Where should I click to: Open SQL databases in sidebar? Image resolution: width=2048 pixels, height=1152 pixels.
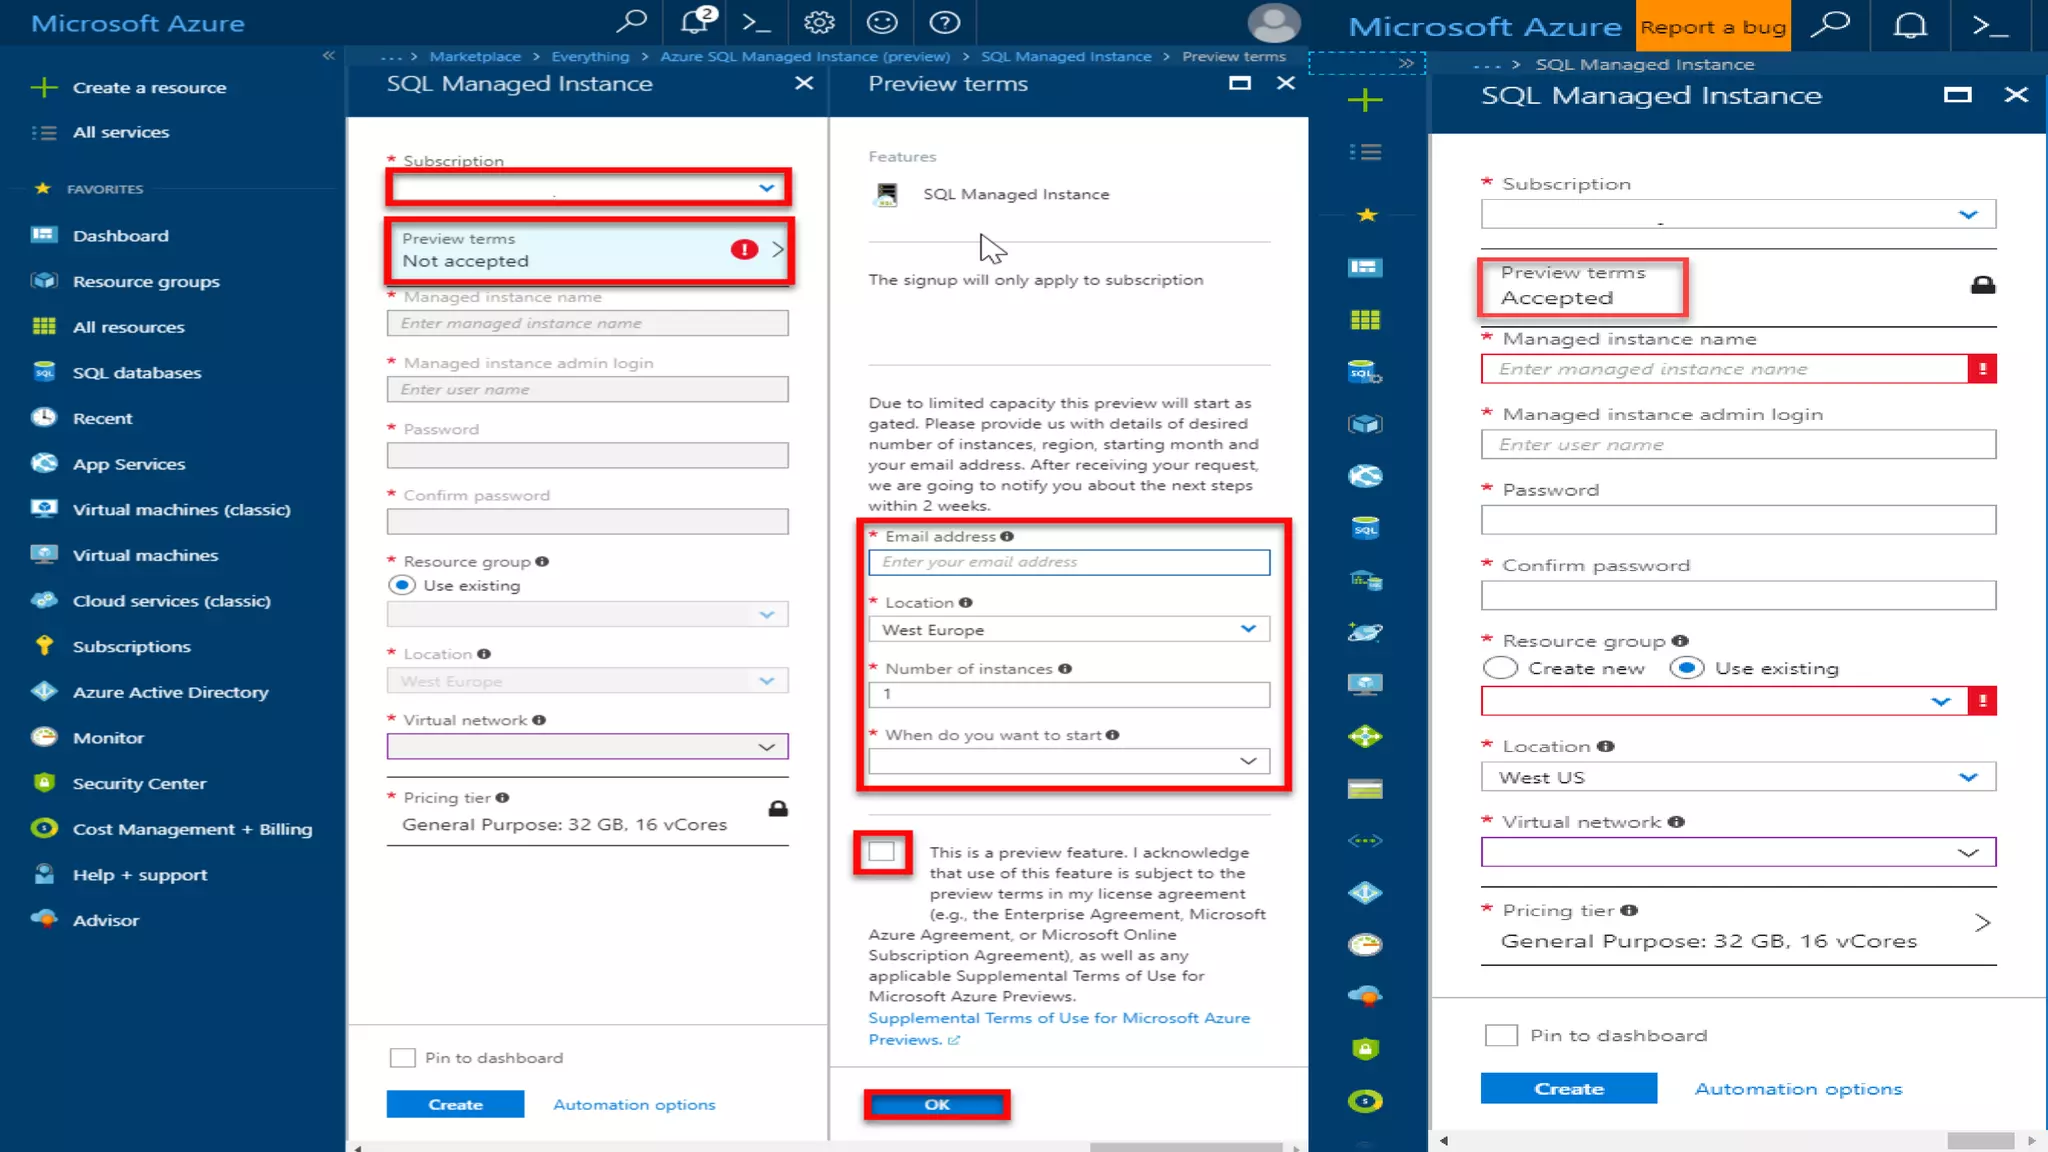tap(137, 373)
